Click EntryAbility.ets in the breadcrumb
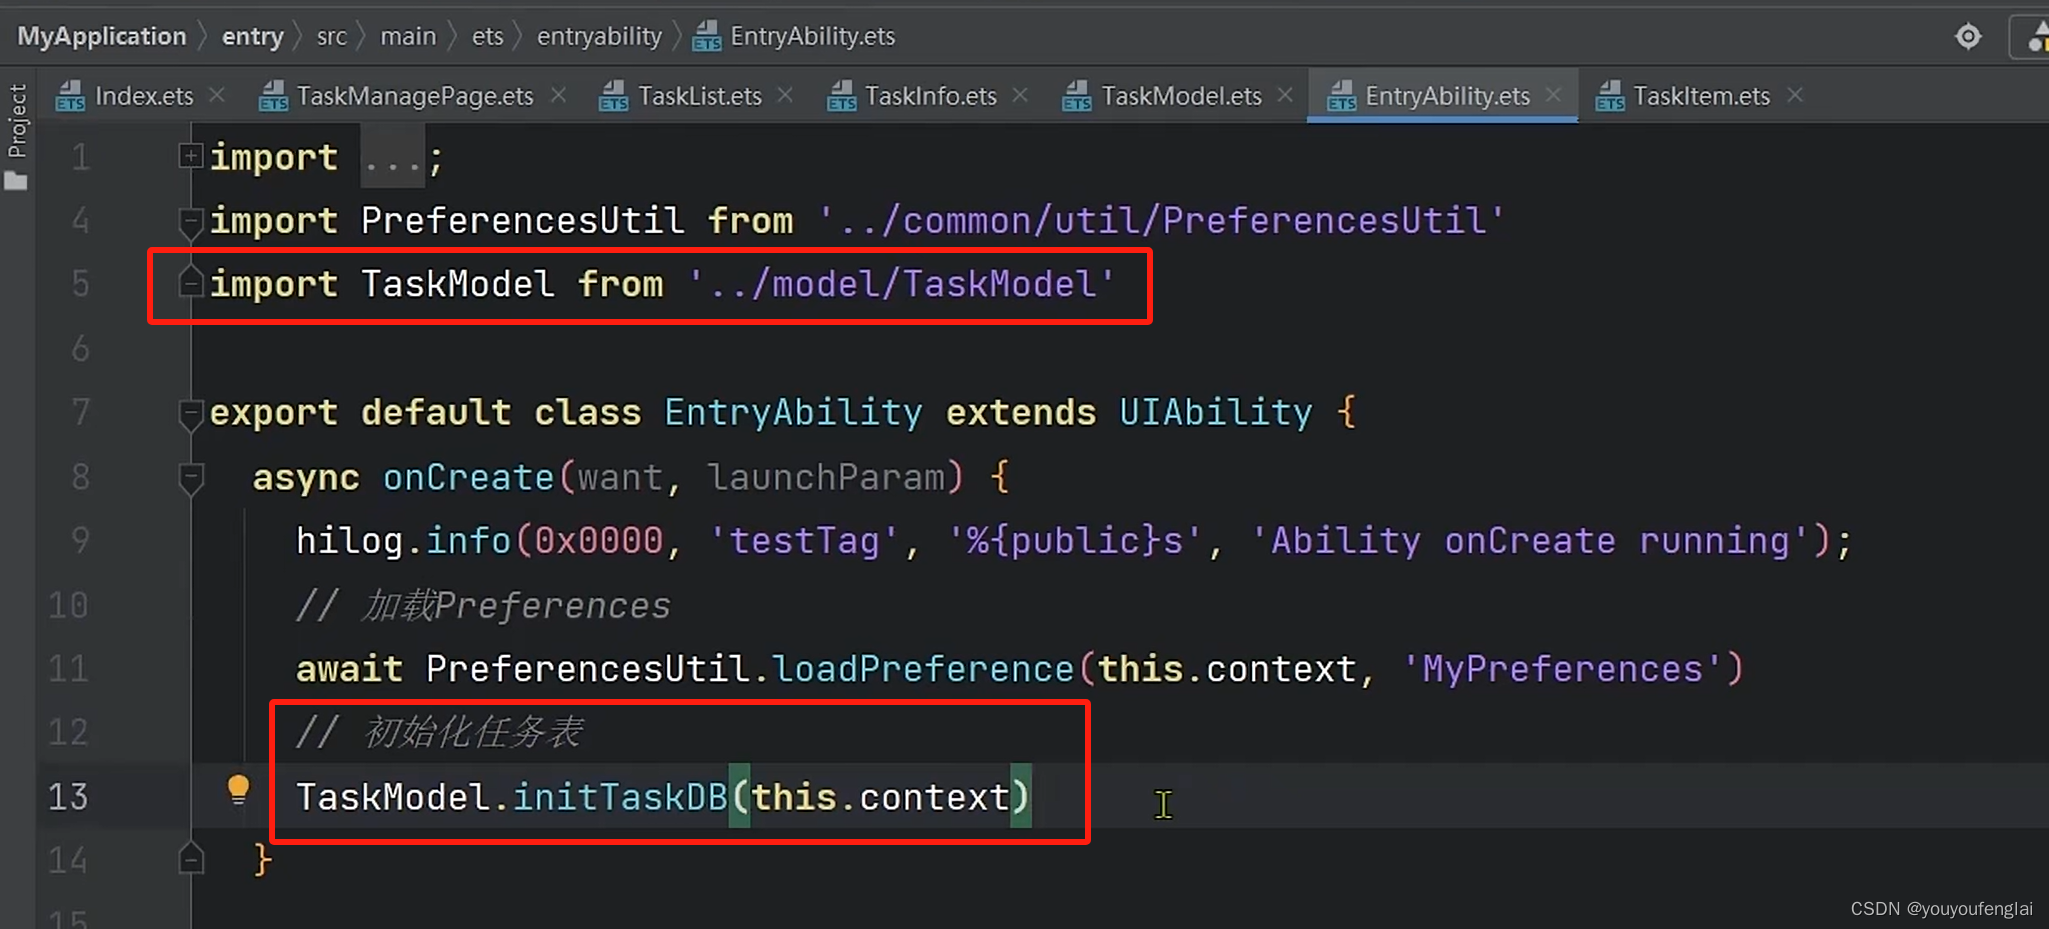The height and width of the screenshot is (929, 2049). [812, 36]
